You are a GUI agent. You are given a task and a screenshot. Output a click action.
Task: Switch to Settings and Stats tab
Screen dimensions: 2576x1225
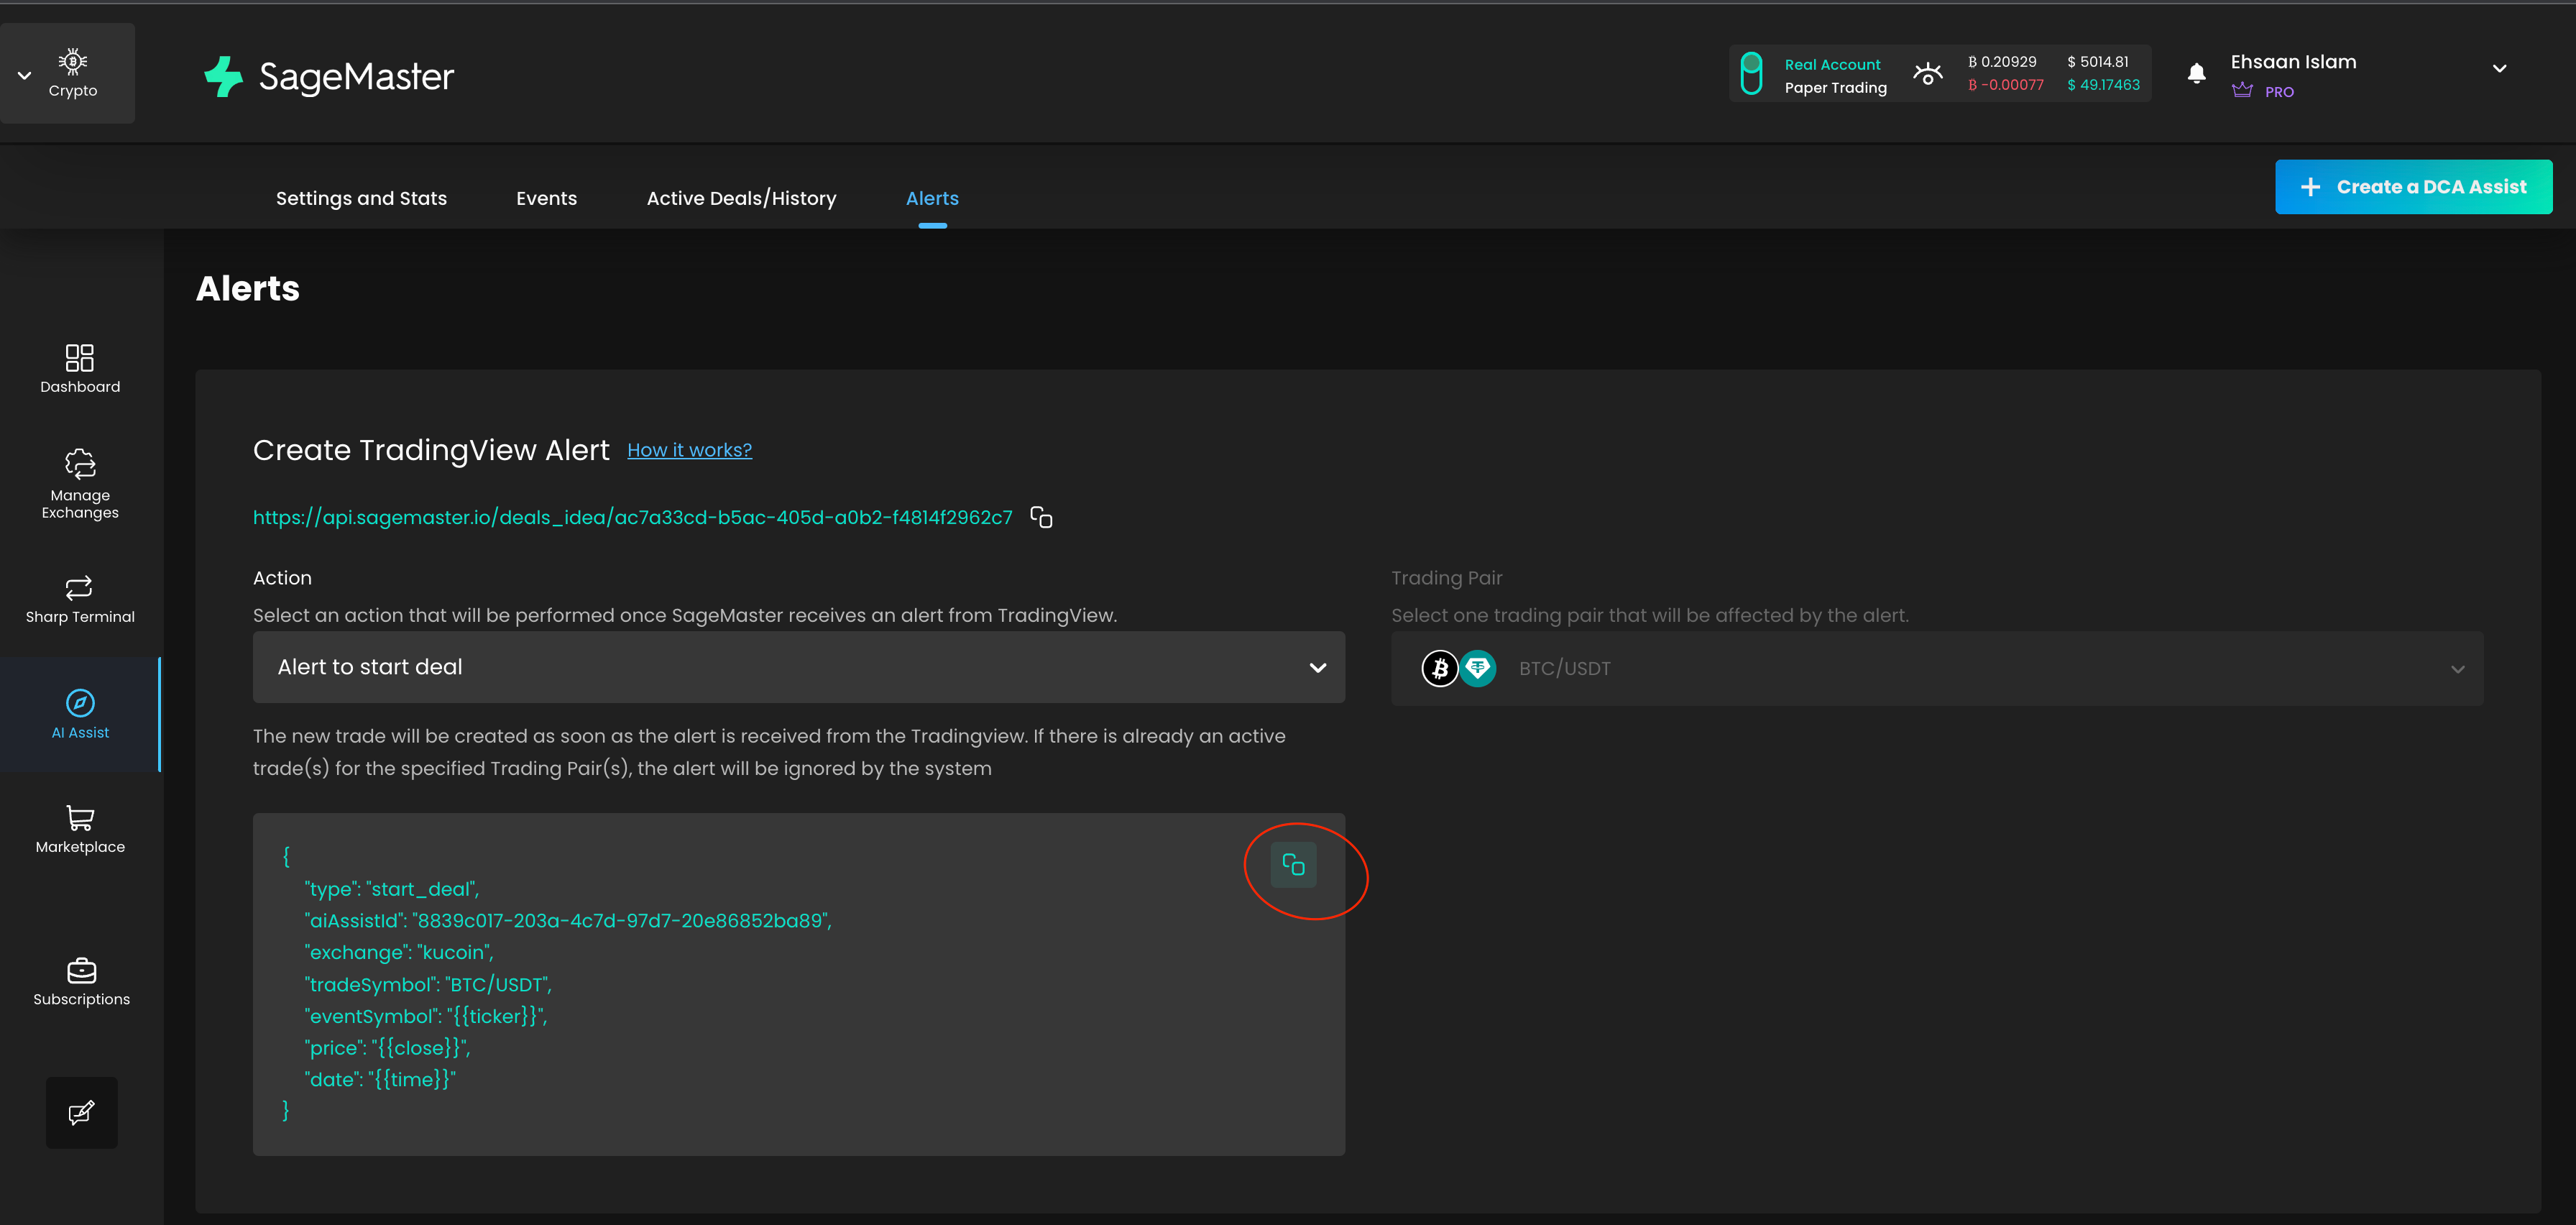(x=361, y=198)
